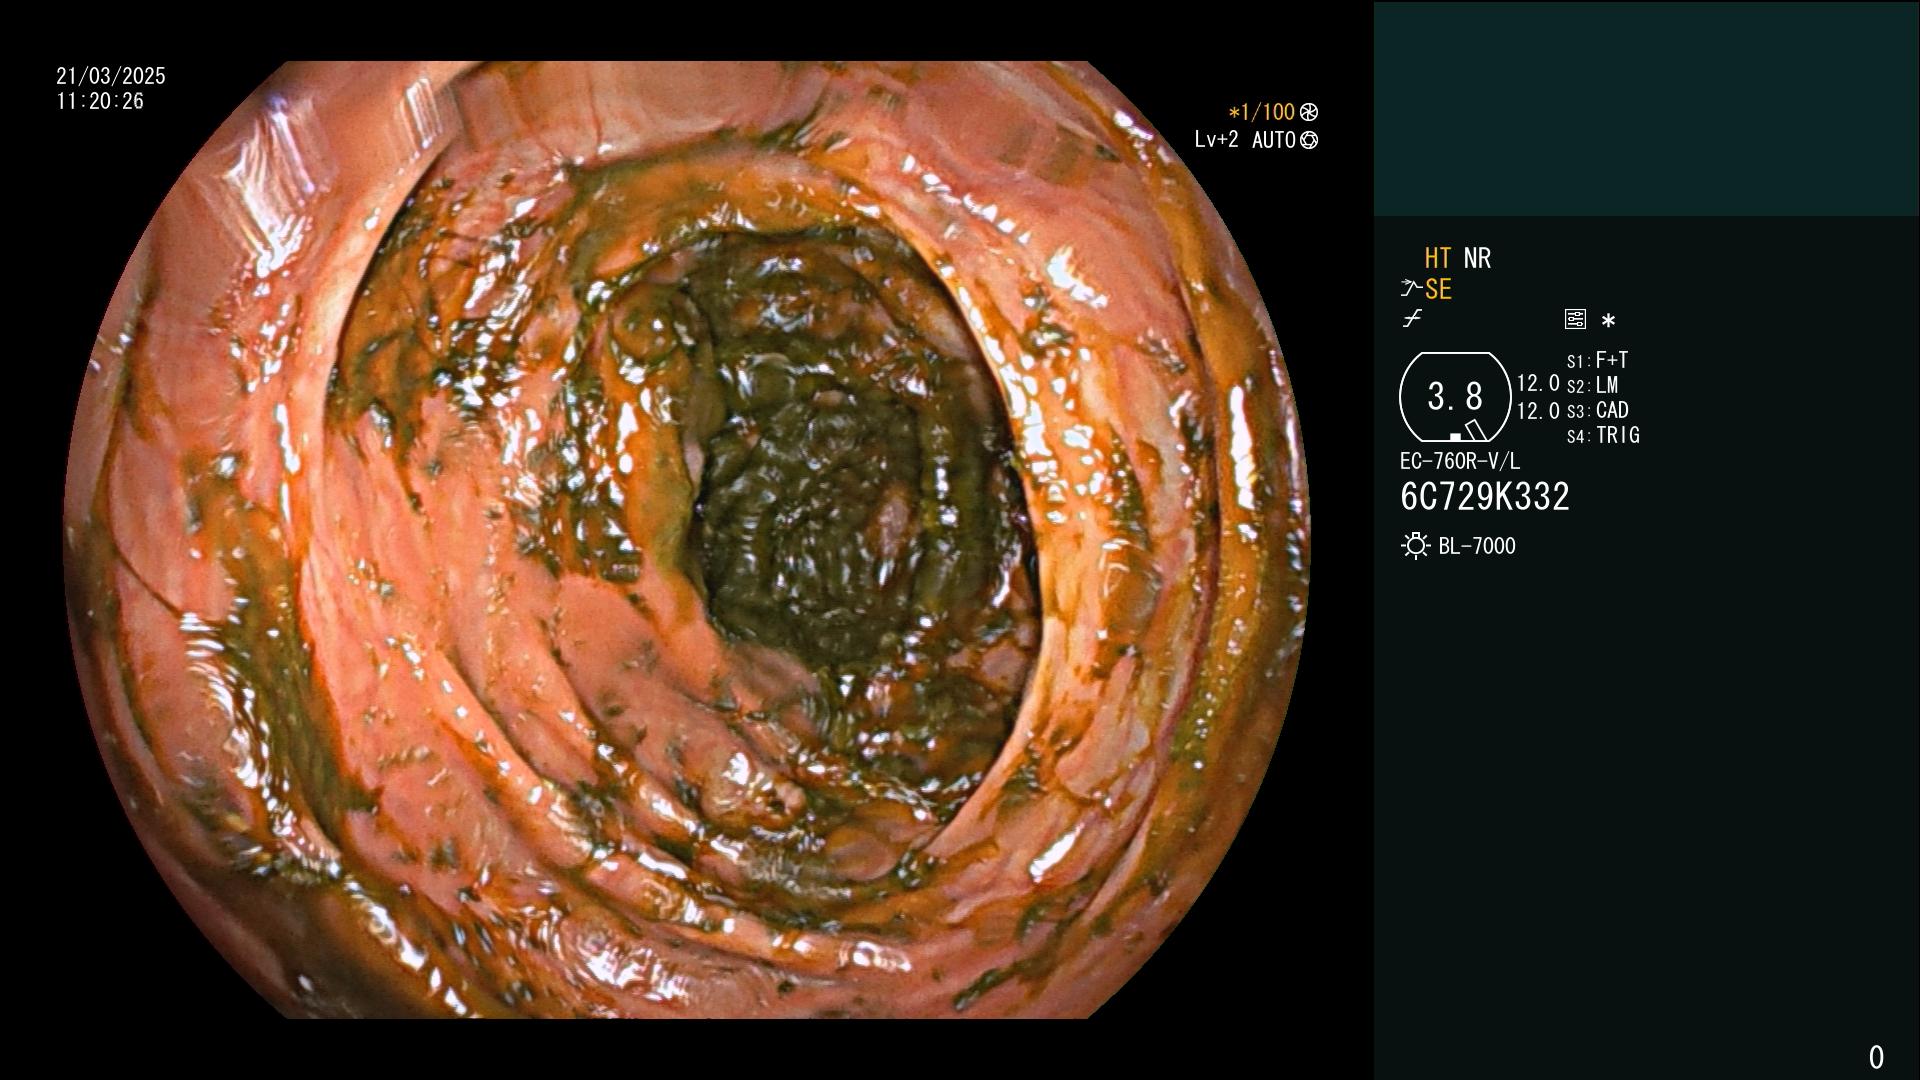The height and width of the screenshot is (1080, 1920).
Task: Click the scope model EC-760R-V/L
Action: [x=1460, y=461]
